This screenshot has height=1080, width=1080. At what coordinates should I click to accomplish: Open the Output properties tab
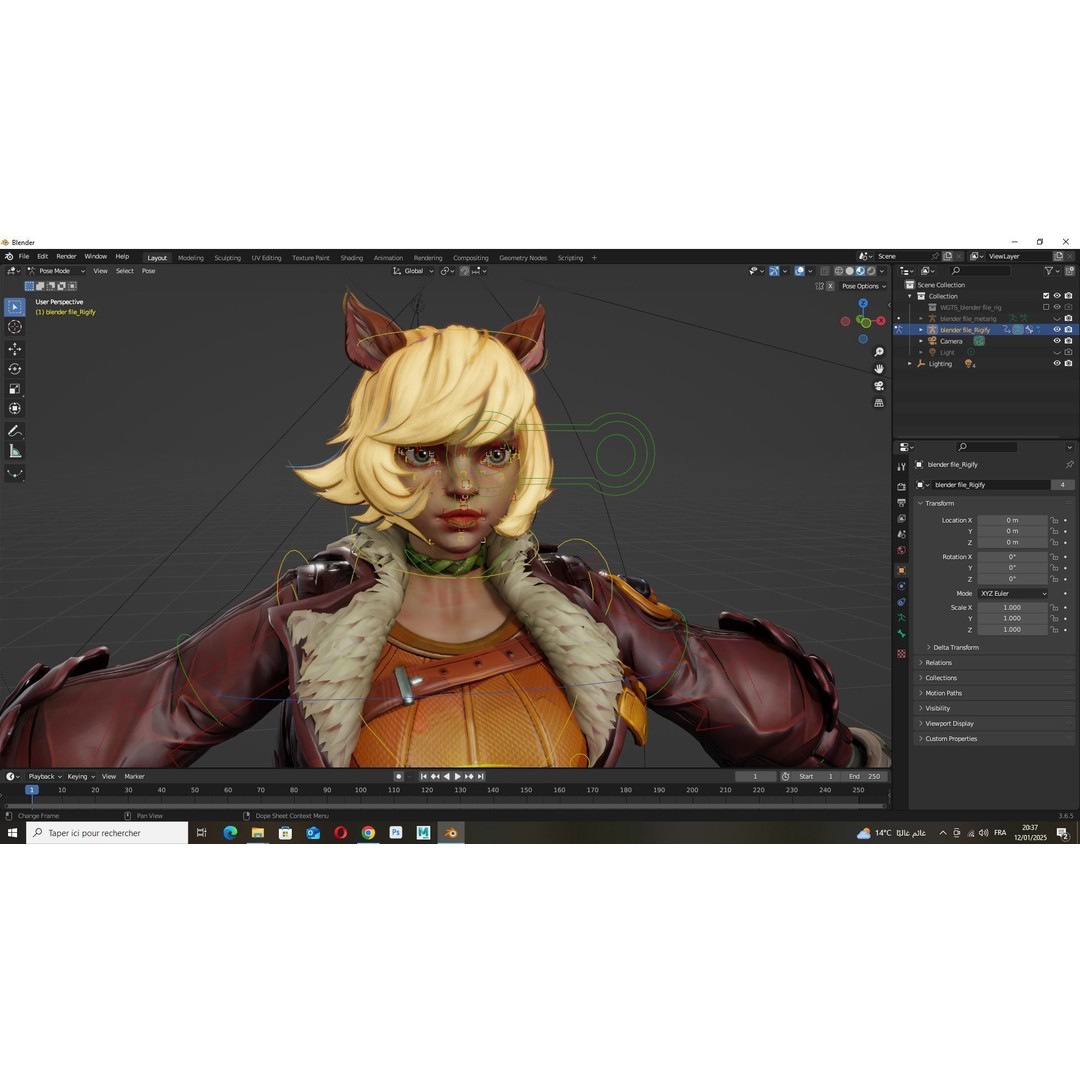click(x=902, y=503)
